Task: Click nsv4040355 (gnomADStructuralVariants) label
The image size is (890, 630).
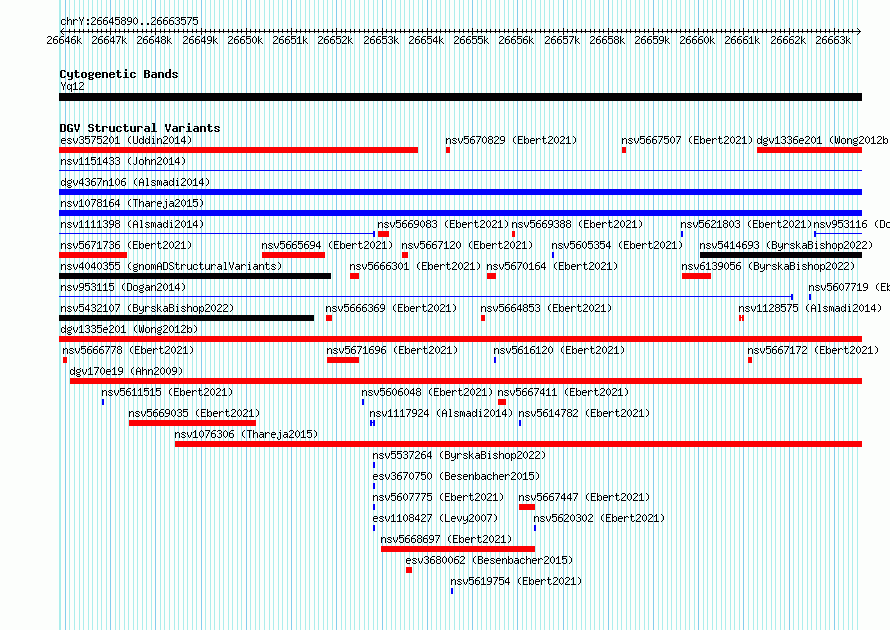Action: [x=171, y=266]
